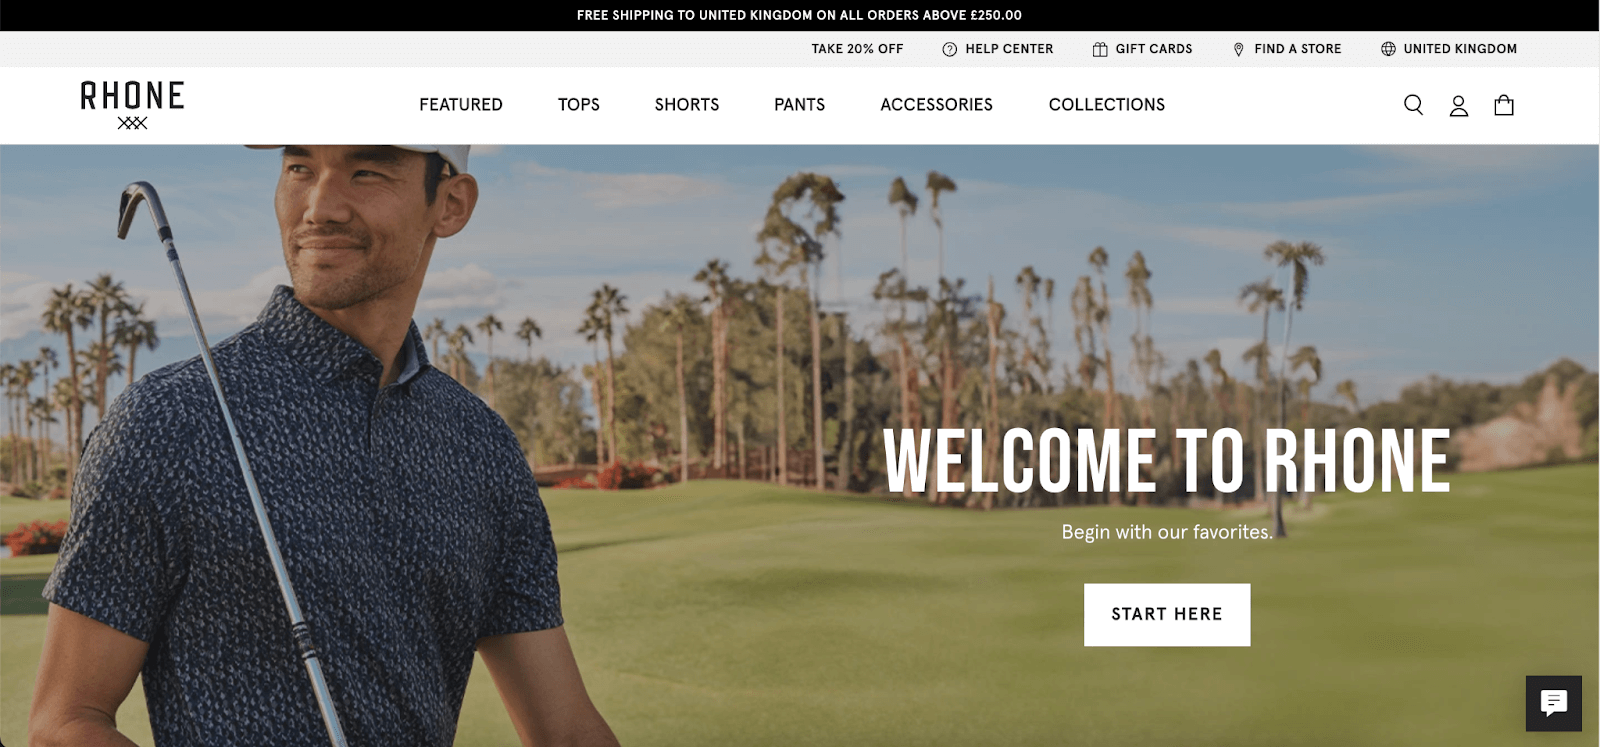Click the globe country icon
Screen dimensions: 1600x747
[x=1388, y=49]
